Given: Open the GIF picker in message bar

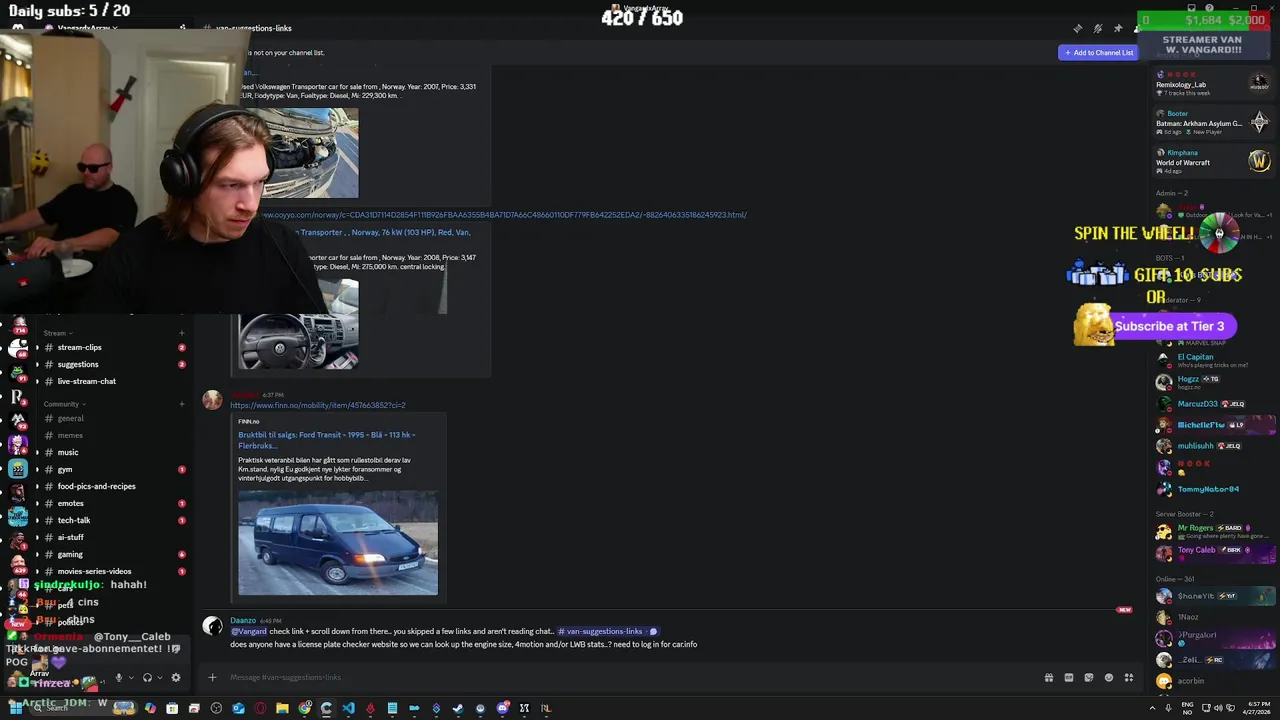Looking at the screenshot, I should [x=1068, y=677].
